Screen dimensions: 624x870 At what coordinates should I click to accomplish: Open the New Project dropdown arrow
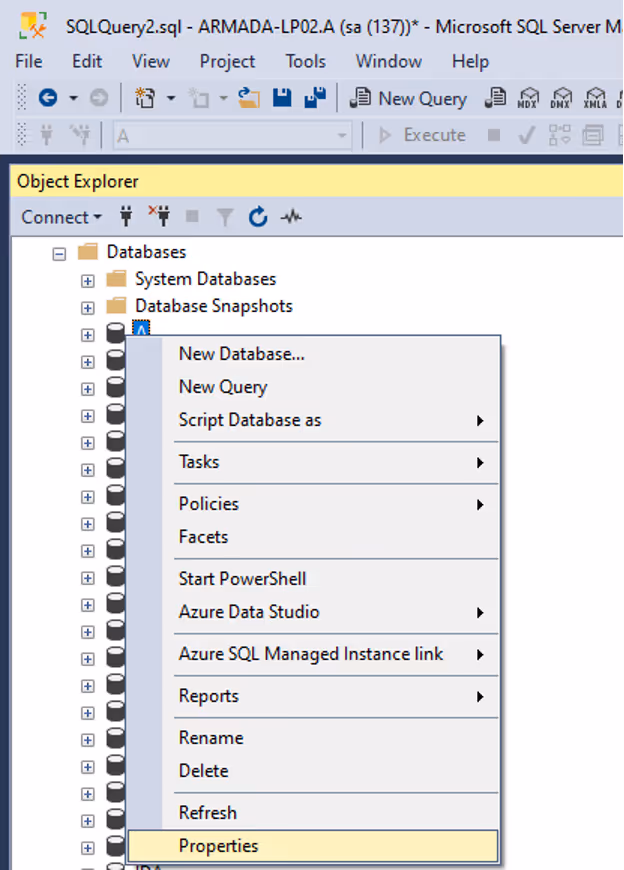171,98
